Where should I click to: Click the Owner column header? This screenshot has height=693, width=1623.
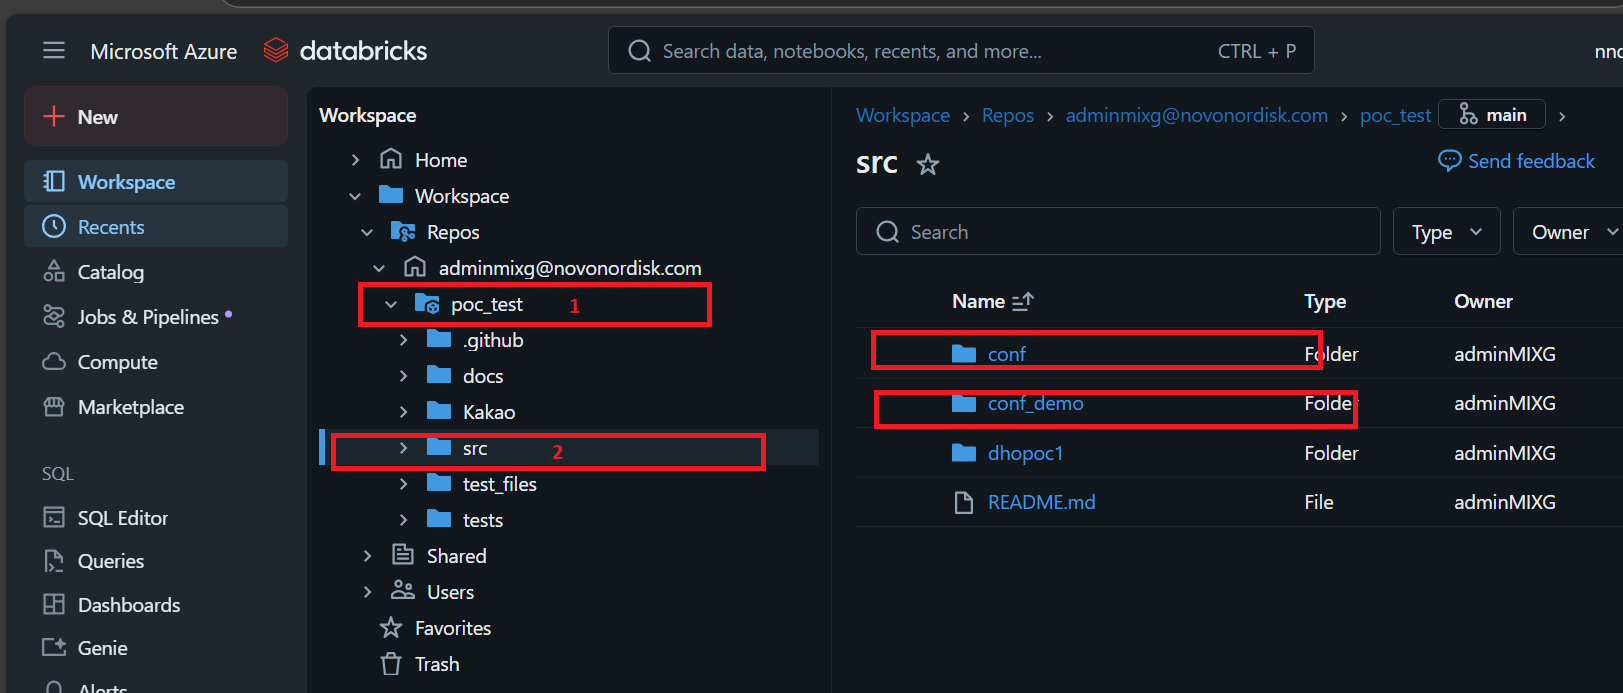coord(1483,301)
